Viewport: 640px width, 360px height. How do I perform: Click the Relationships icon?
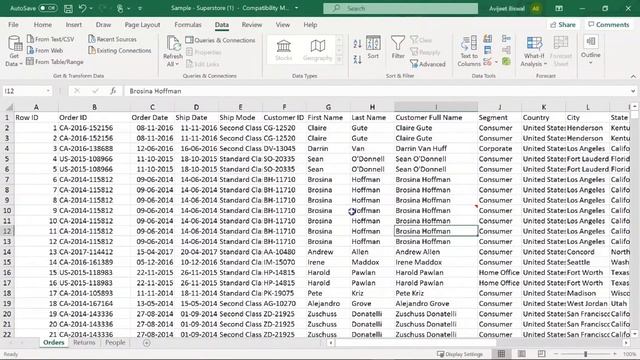pos(507,51)
